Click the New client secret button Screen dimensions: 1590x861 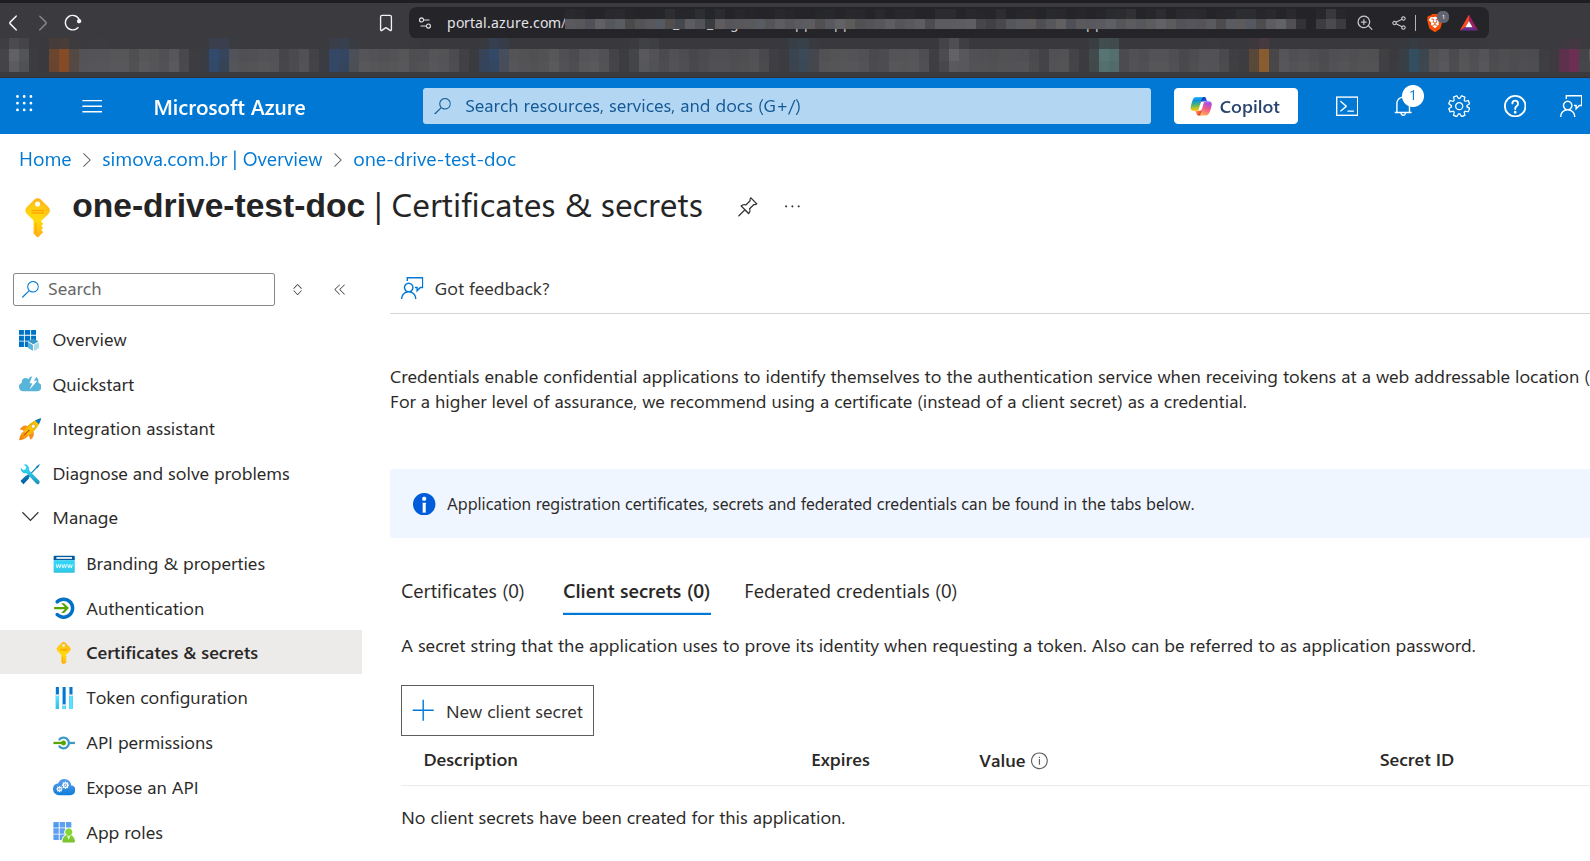pos(497,711)
